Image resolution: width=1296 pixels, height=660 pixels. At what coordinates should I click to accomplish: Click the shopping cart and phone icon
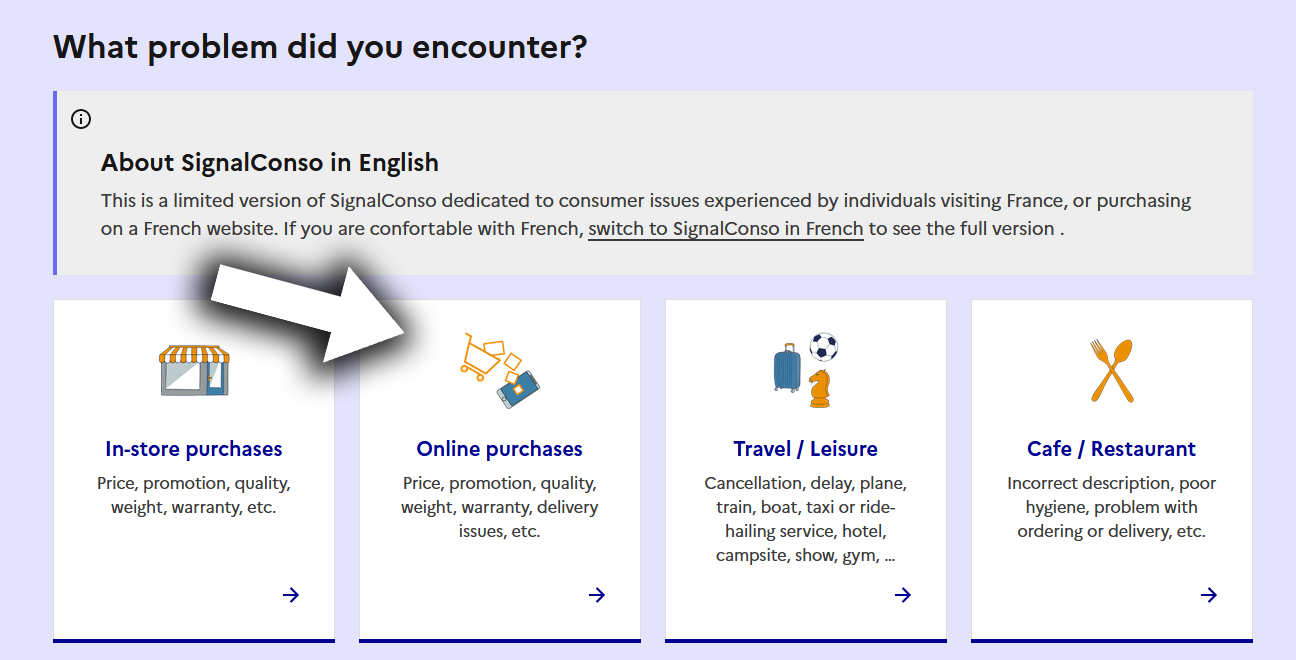coord(500,370)
